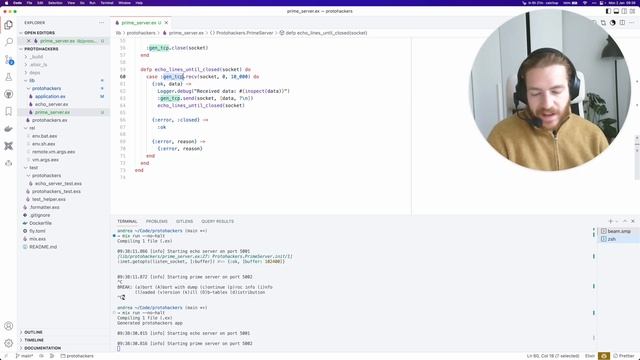The image size is (640, 360).
Task: Open the crossed-tools icon in activity bar
Action: pos(9,146)
